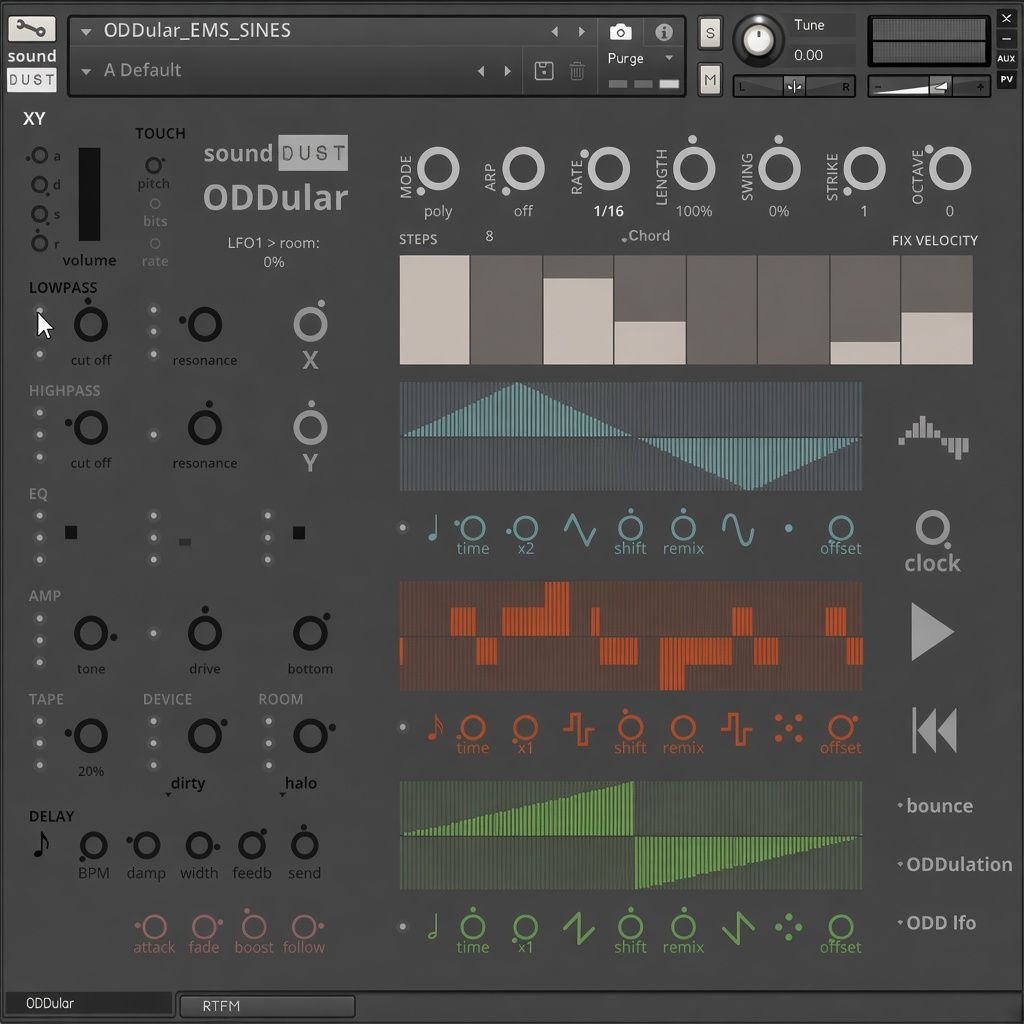1024x1024 pixels.
Task: Go to previous instrument arrow
Action: click(x=554, y=31)
